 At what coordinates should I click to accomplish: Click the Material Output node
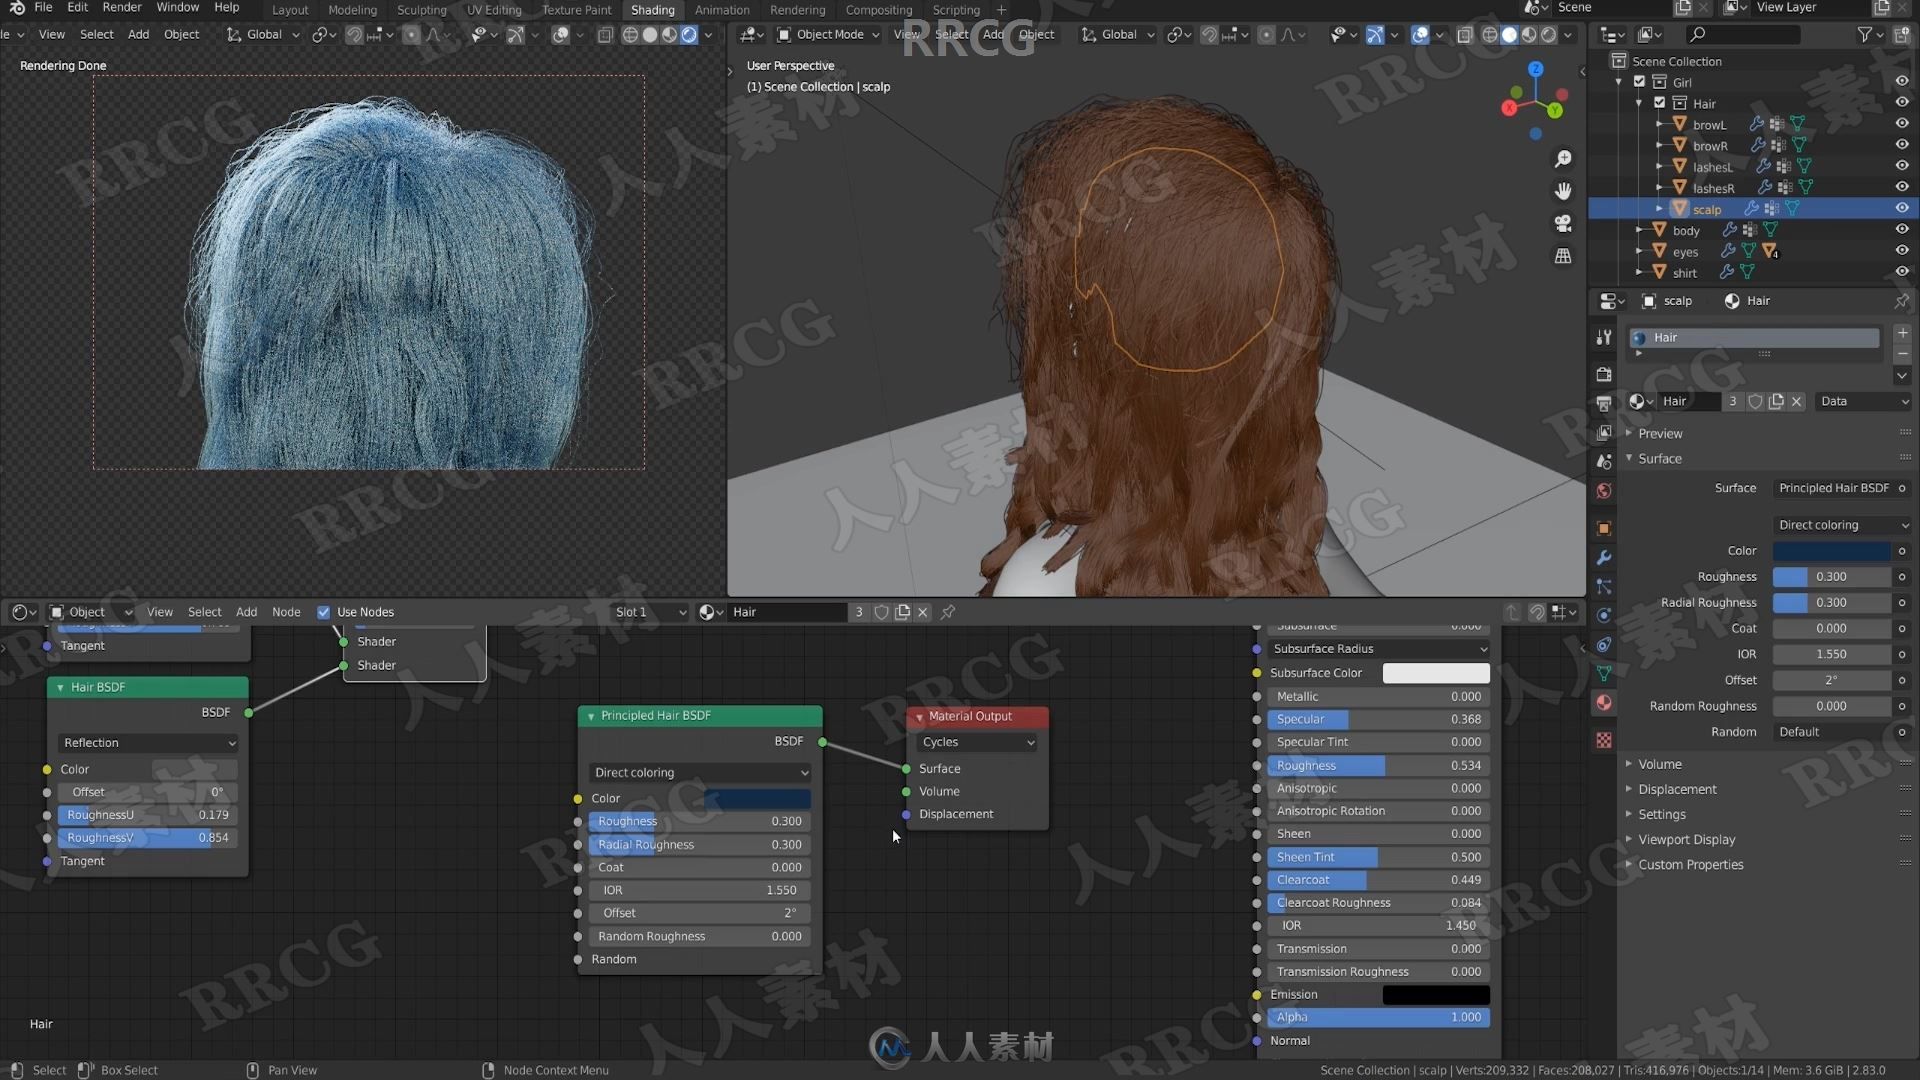[977, 716]
